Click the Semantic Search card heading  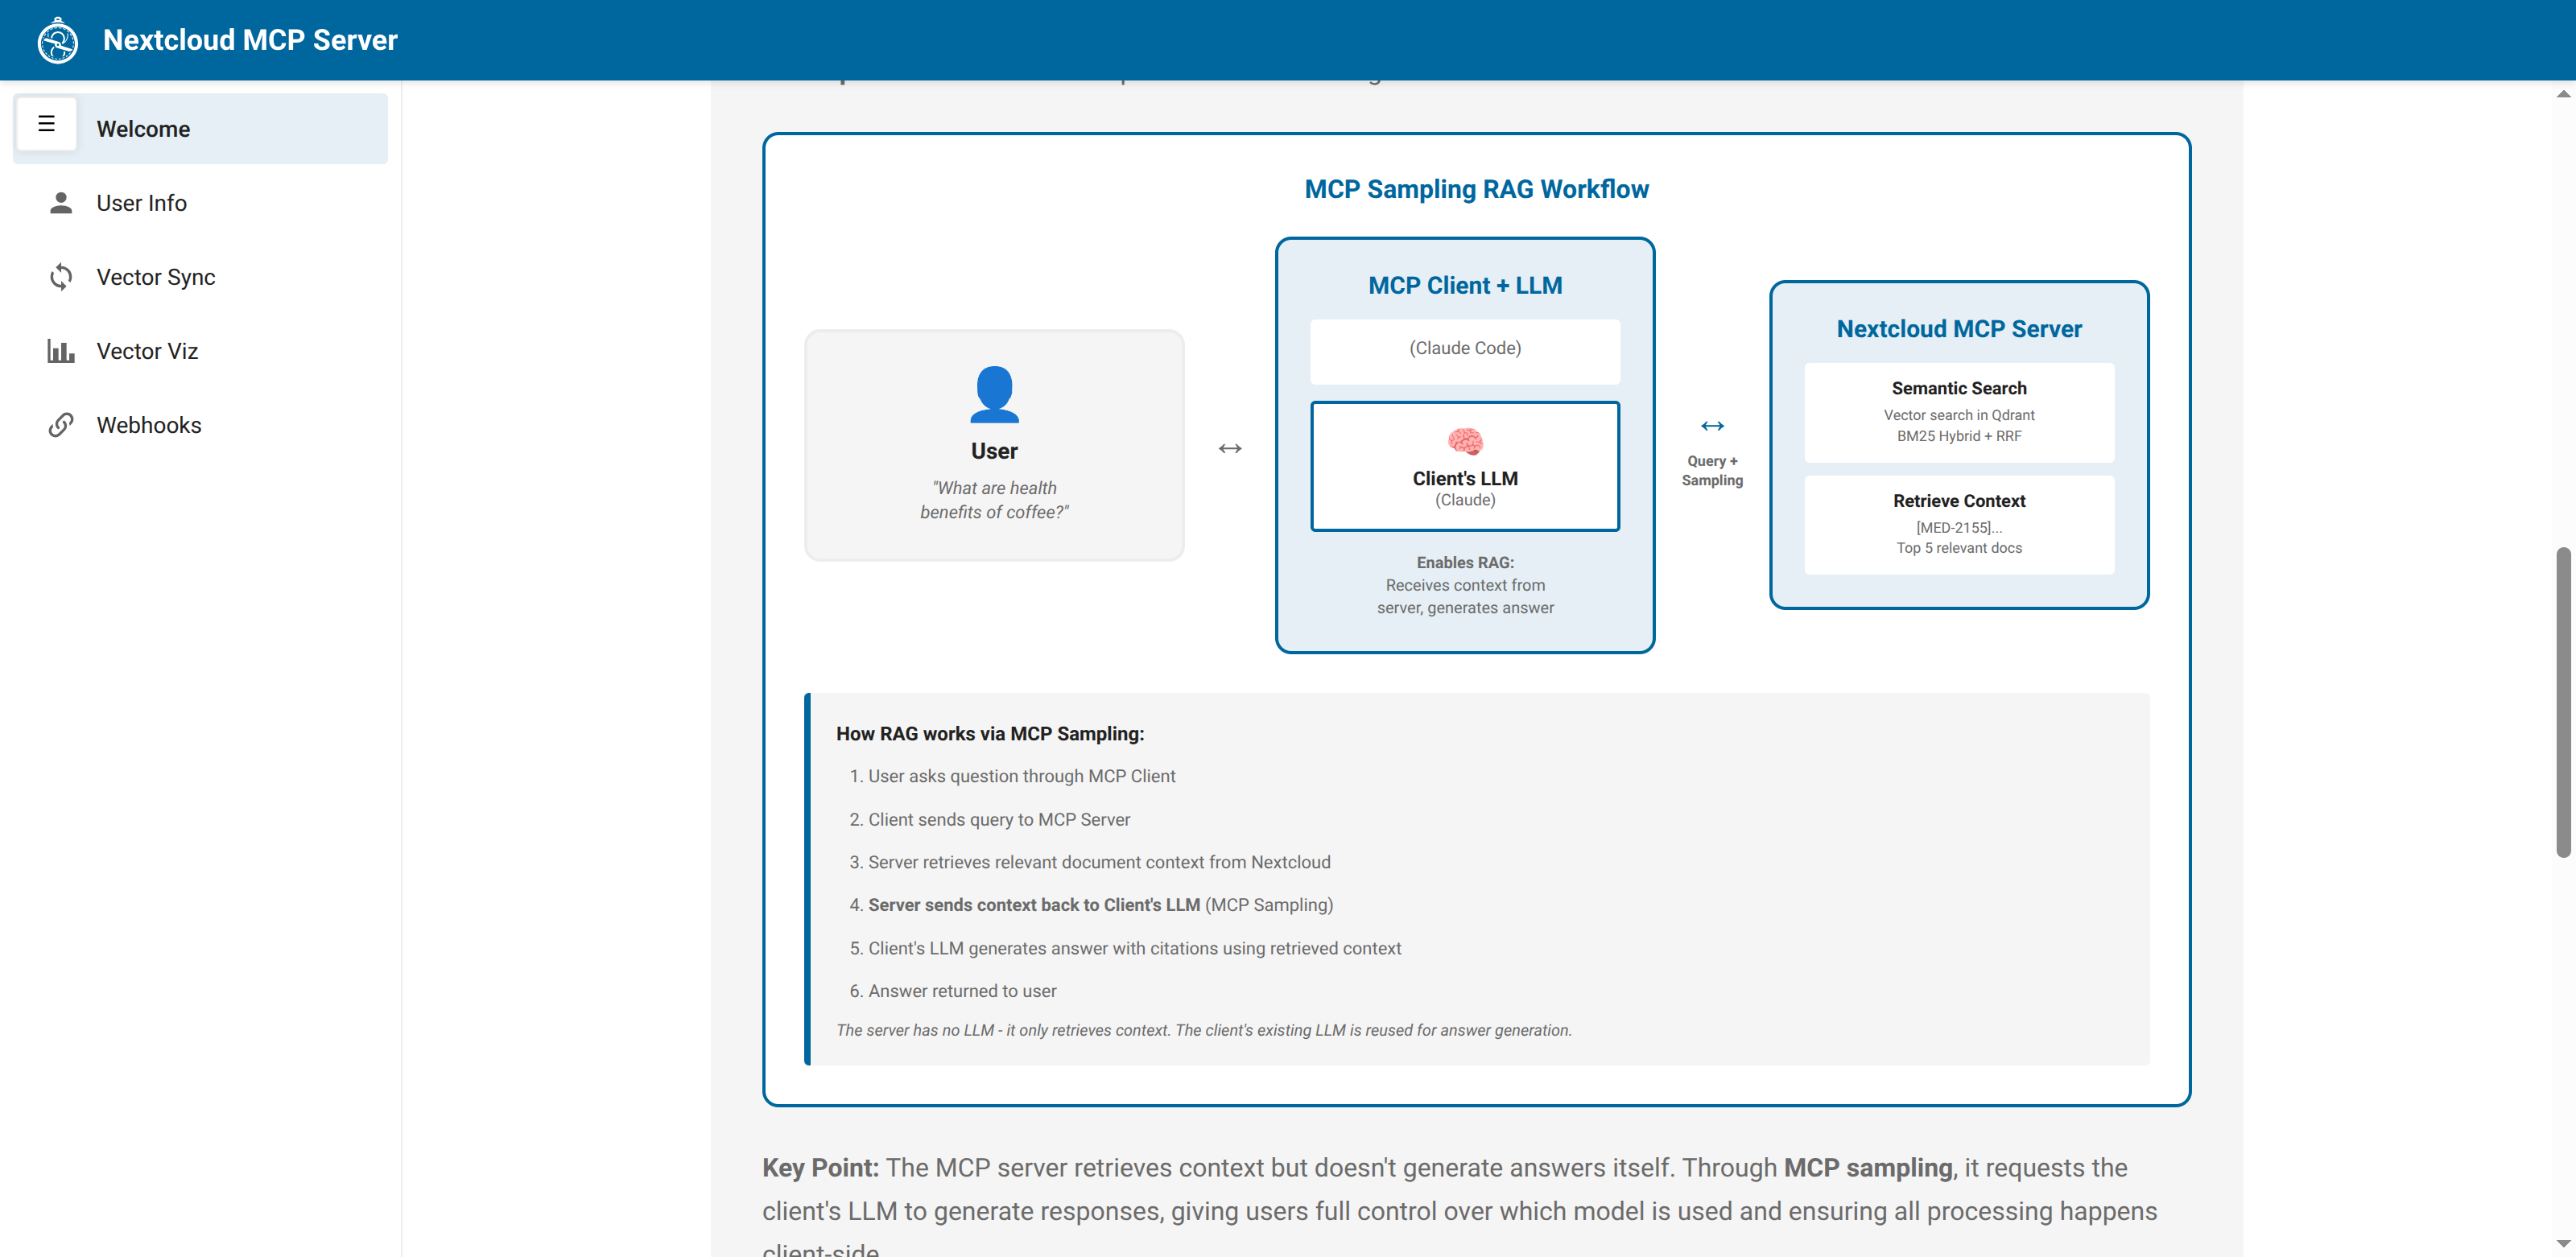pyautogui.click(x=1959, y=388)
